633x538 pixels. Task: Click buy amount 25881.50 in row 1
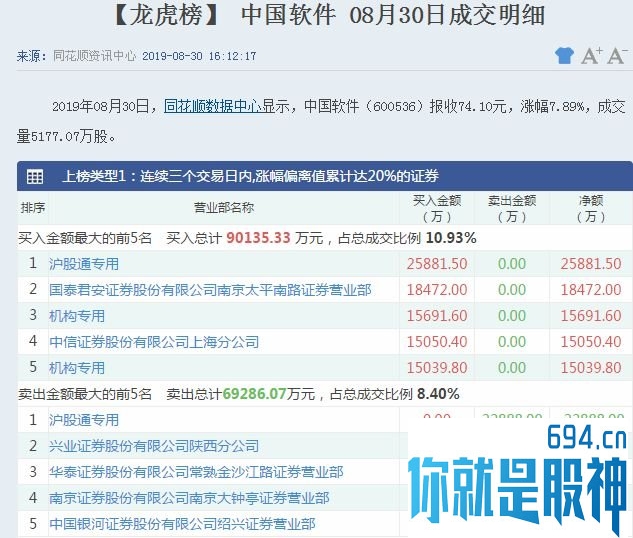click(437, 264)
